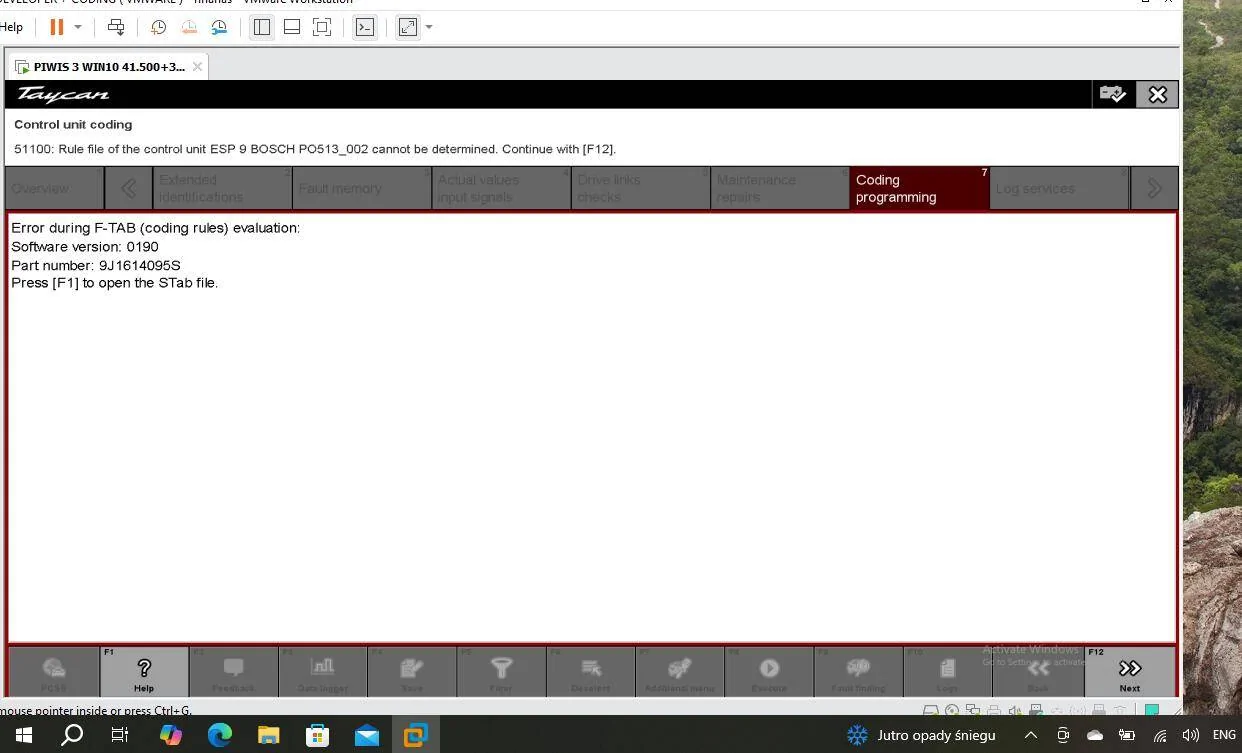Toggle the VMware thumbnail bar view
Screen dimensions: 1242x753
click(x=292, y=27)
